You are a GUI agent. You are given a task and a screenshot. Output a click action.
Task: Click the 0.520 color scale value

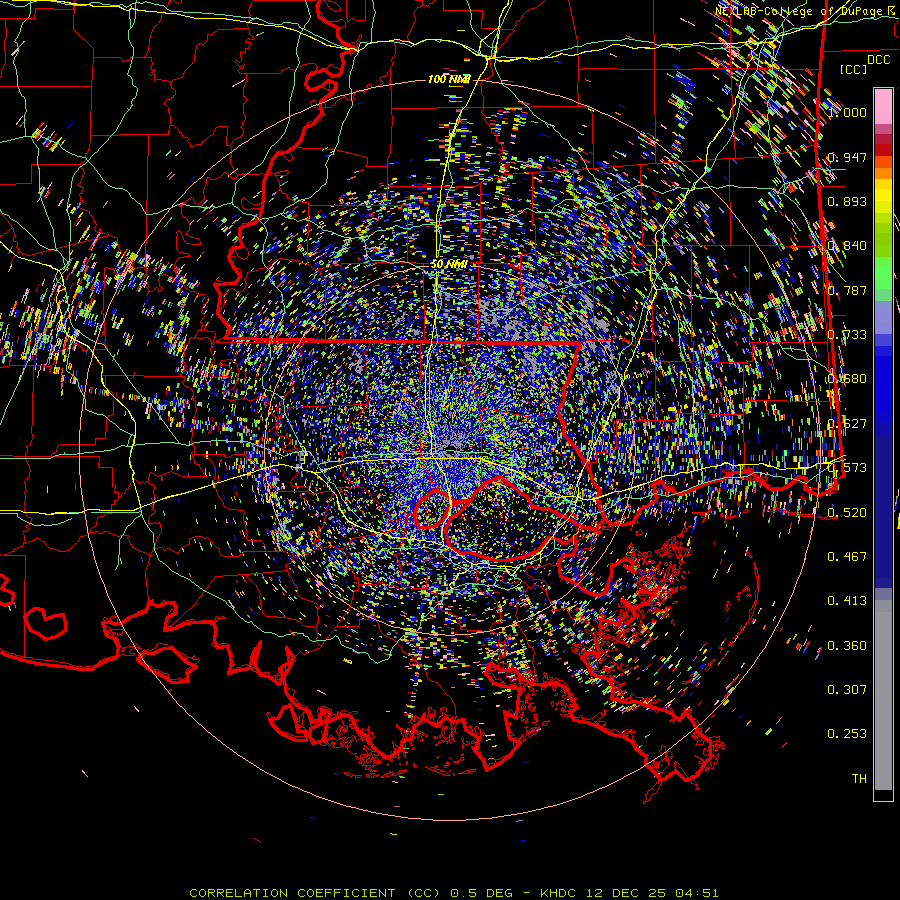(x=847, y=512)
